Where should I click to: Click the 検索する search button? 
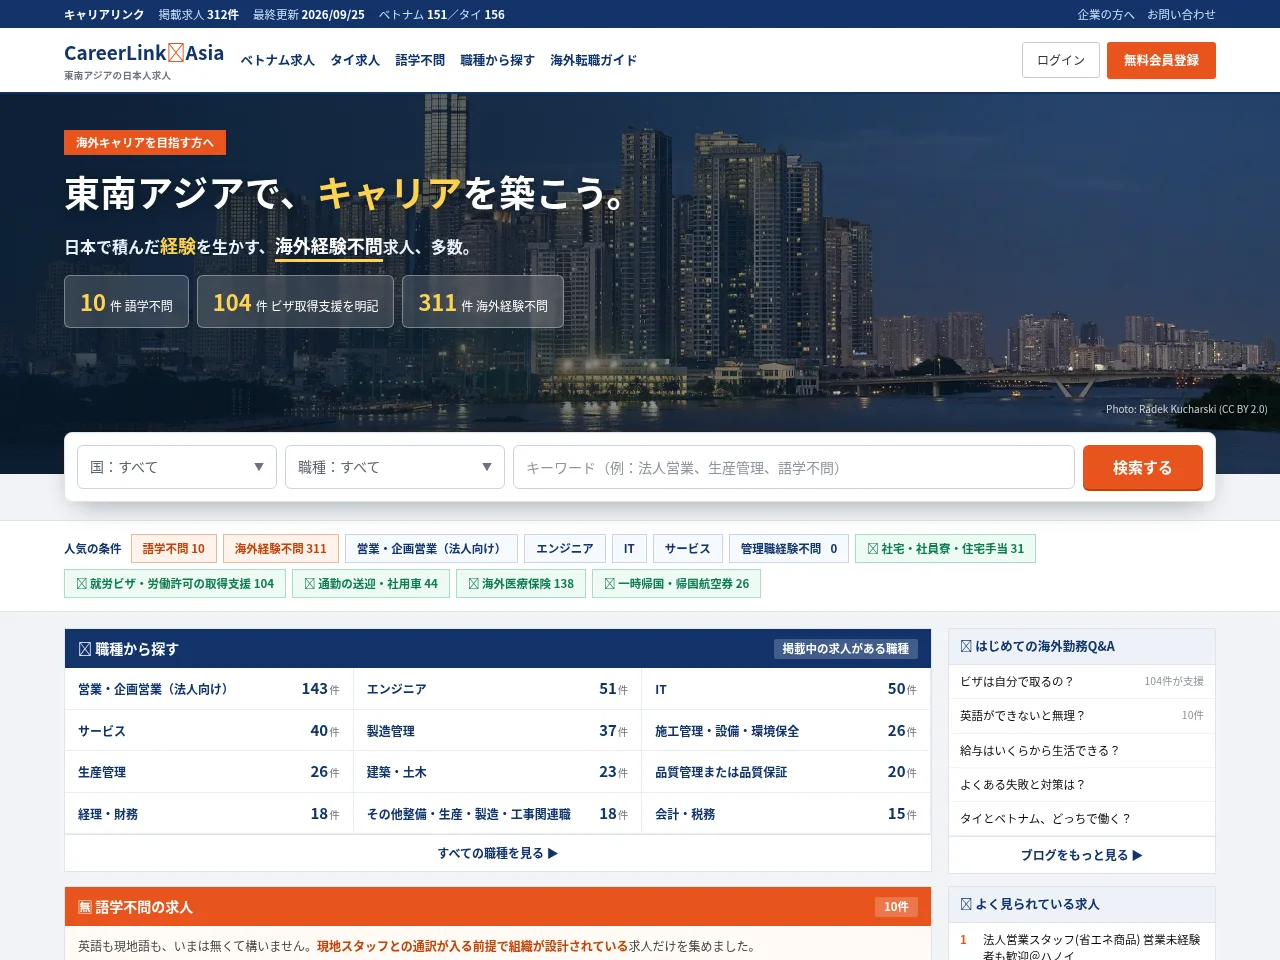(1143, 468)
